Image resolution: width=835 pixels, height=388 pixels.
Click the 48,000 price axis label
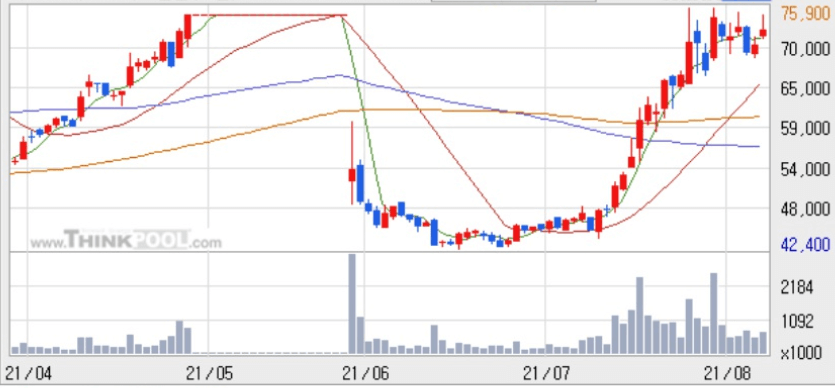[x=805, y=209]
